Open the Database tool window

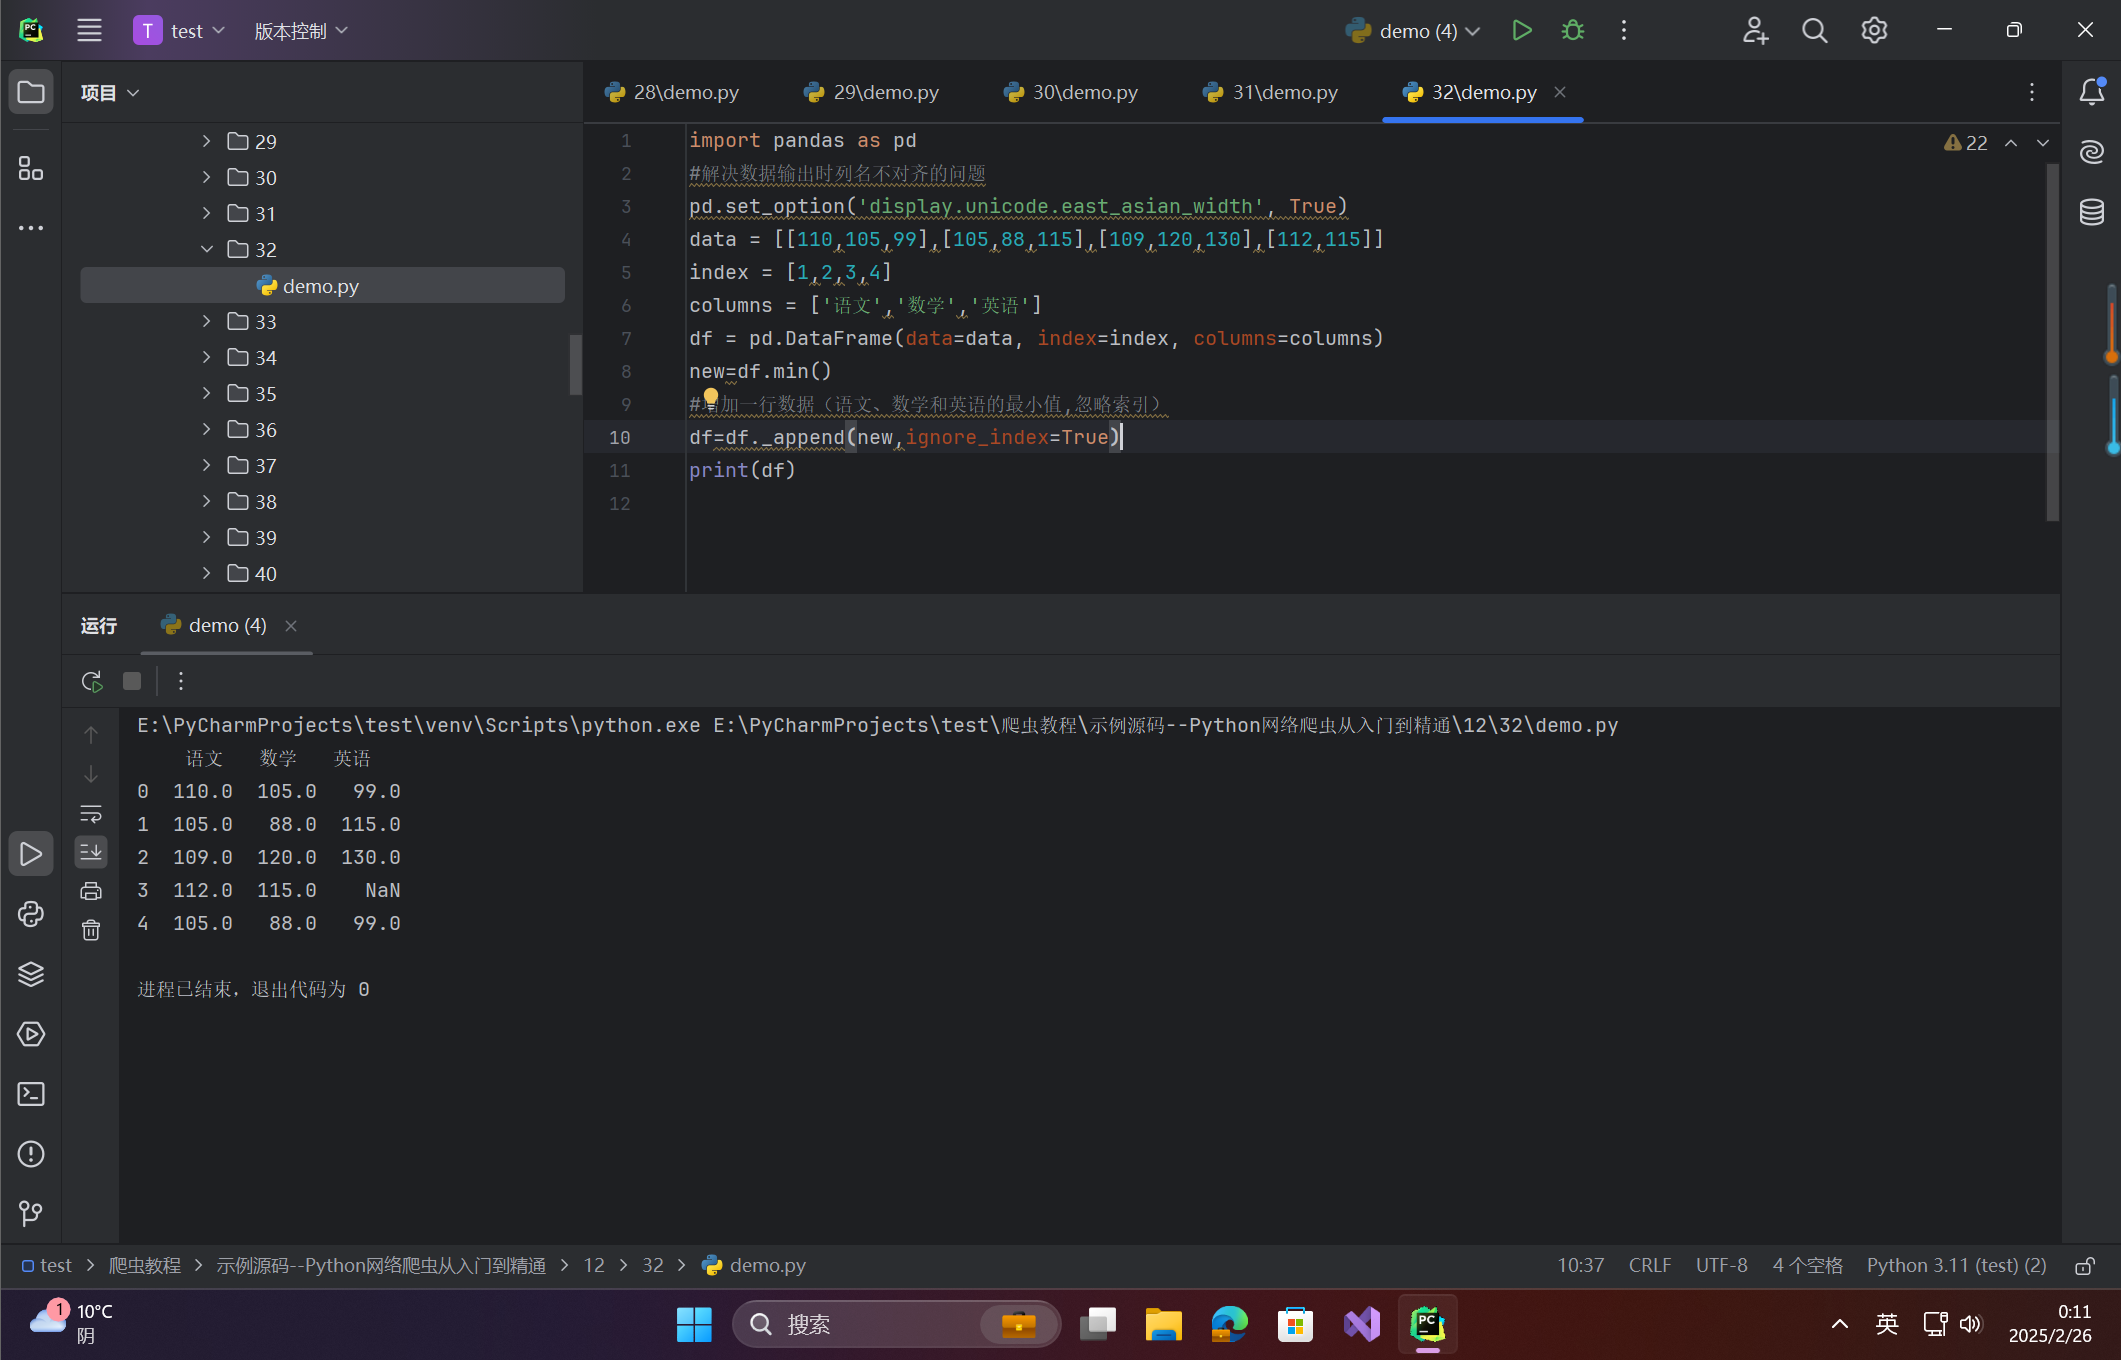point(2092,212)
